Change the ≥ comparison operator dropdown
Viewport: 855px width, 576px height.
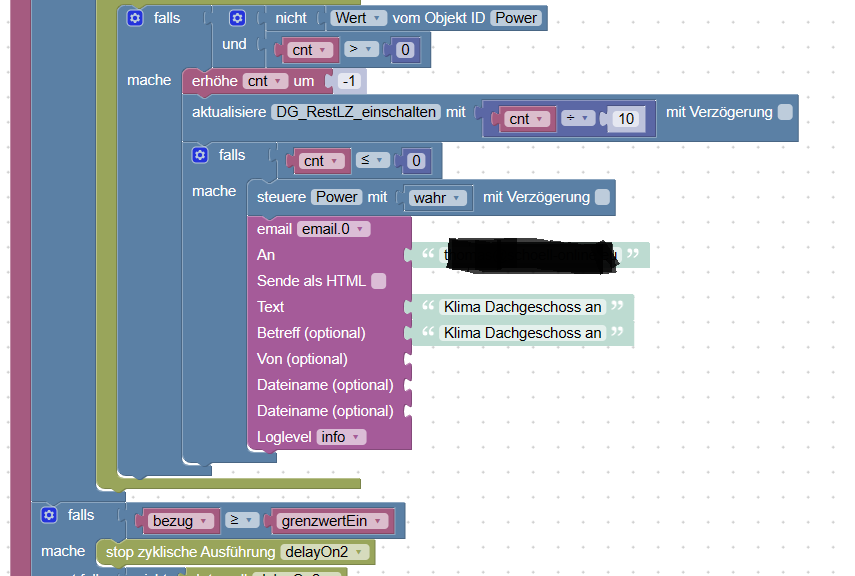point(242,520)
